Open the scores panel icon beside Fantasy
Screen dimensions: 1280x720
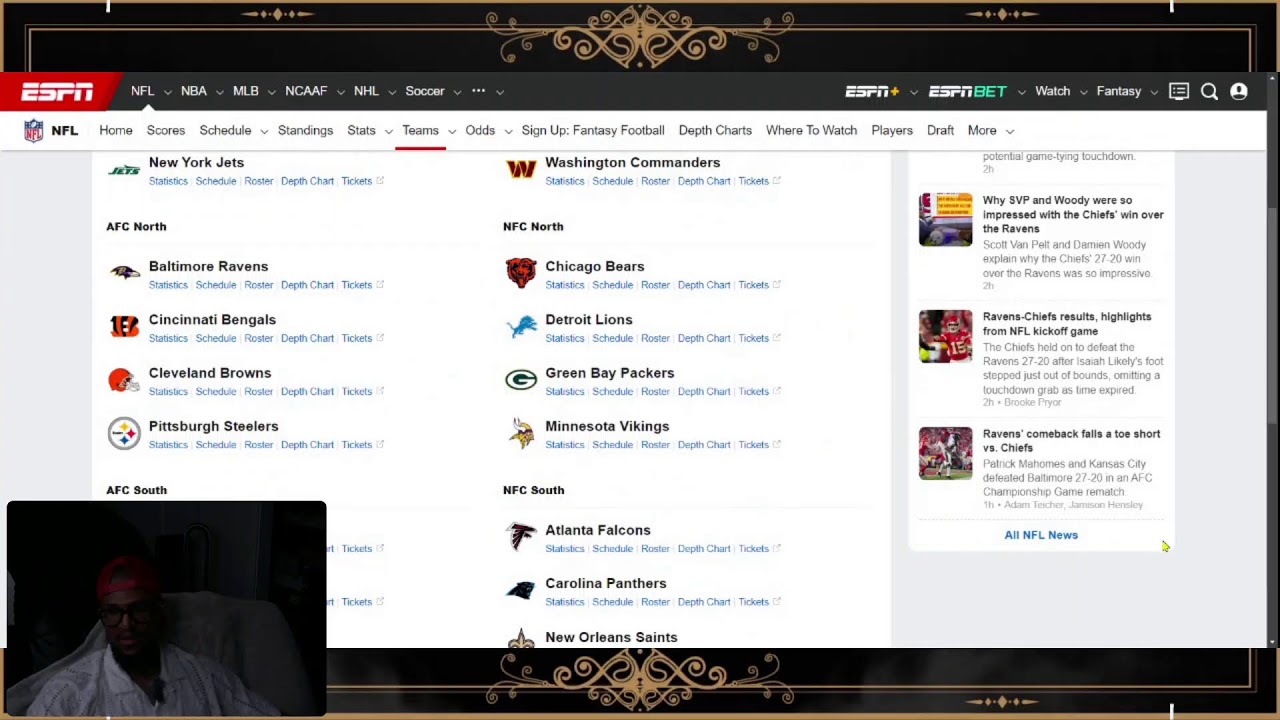point(1179,92)
